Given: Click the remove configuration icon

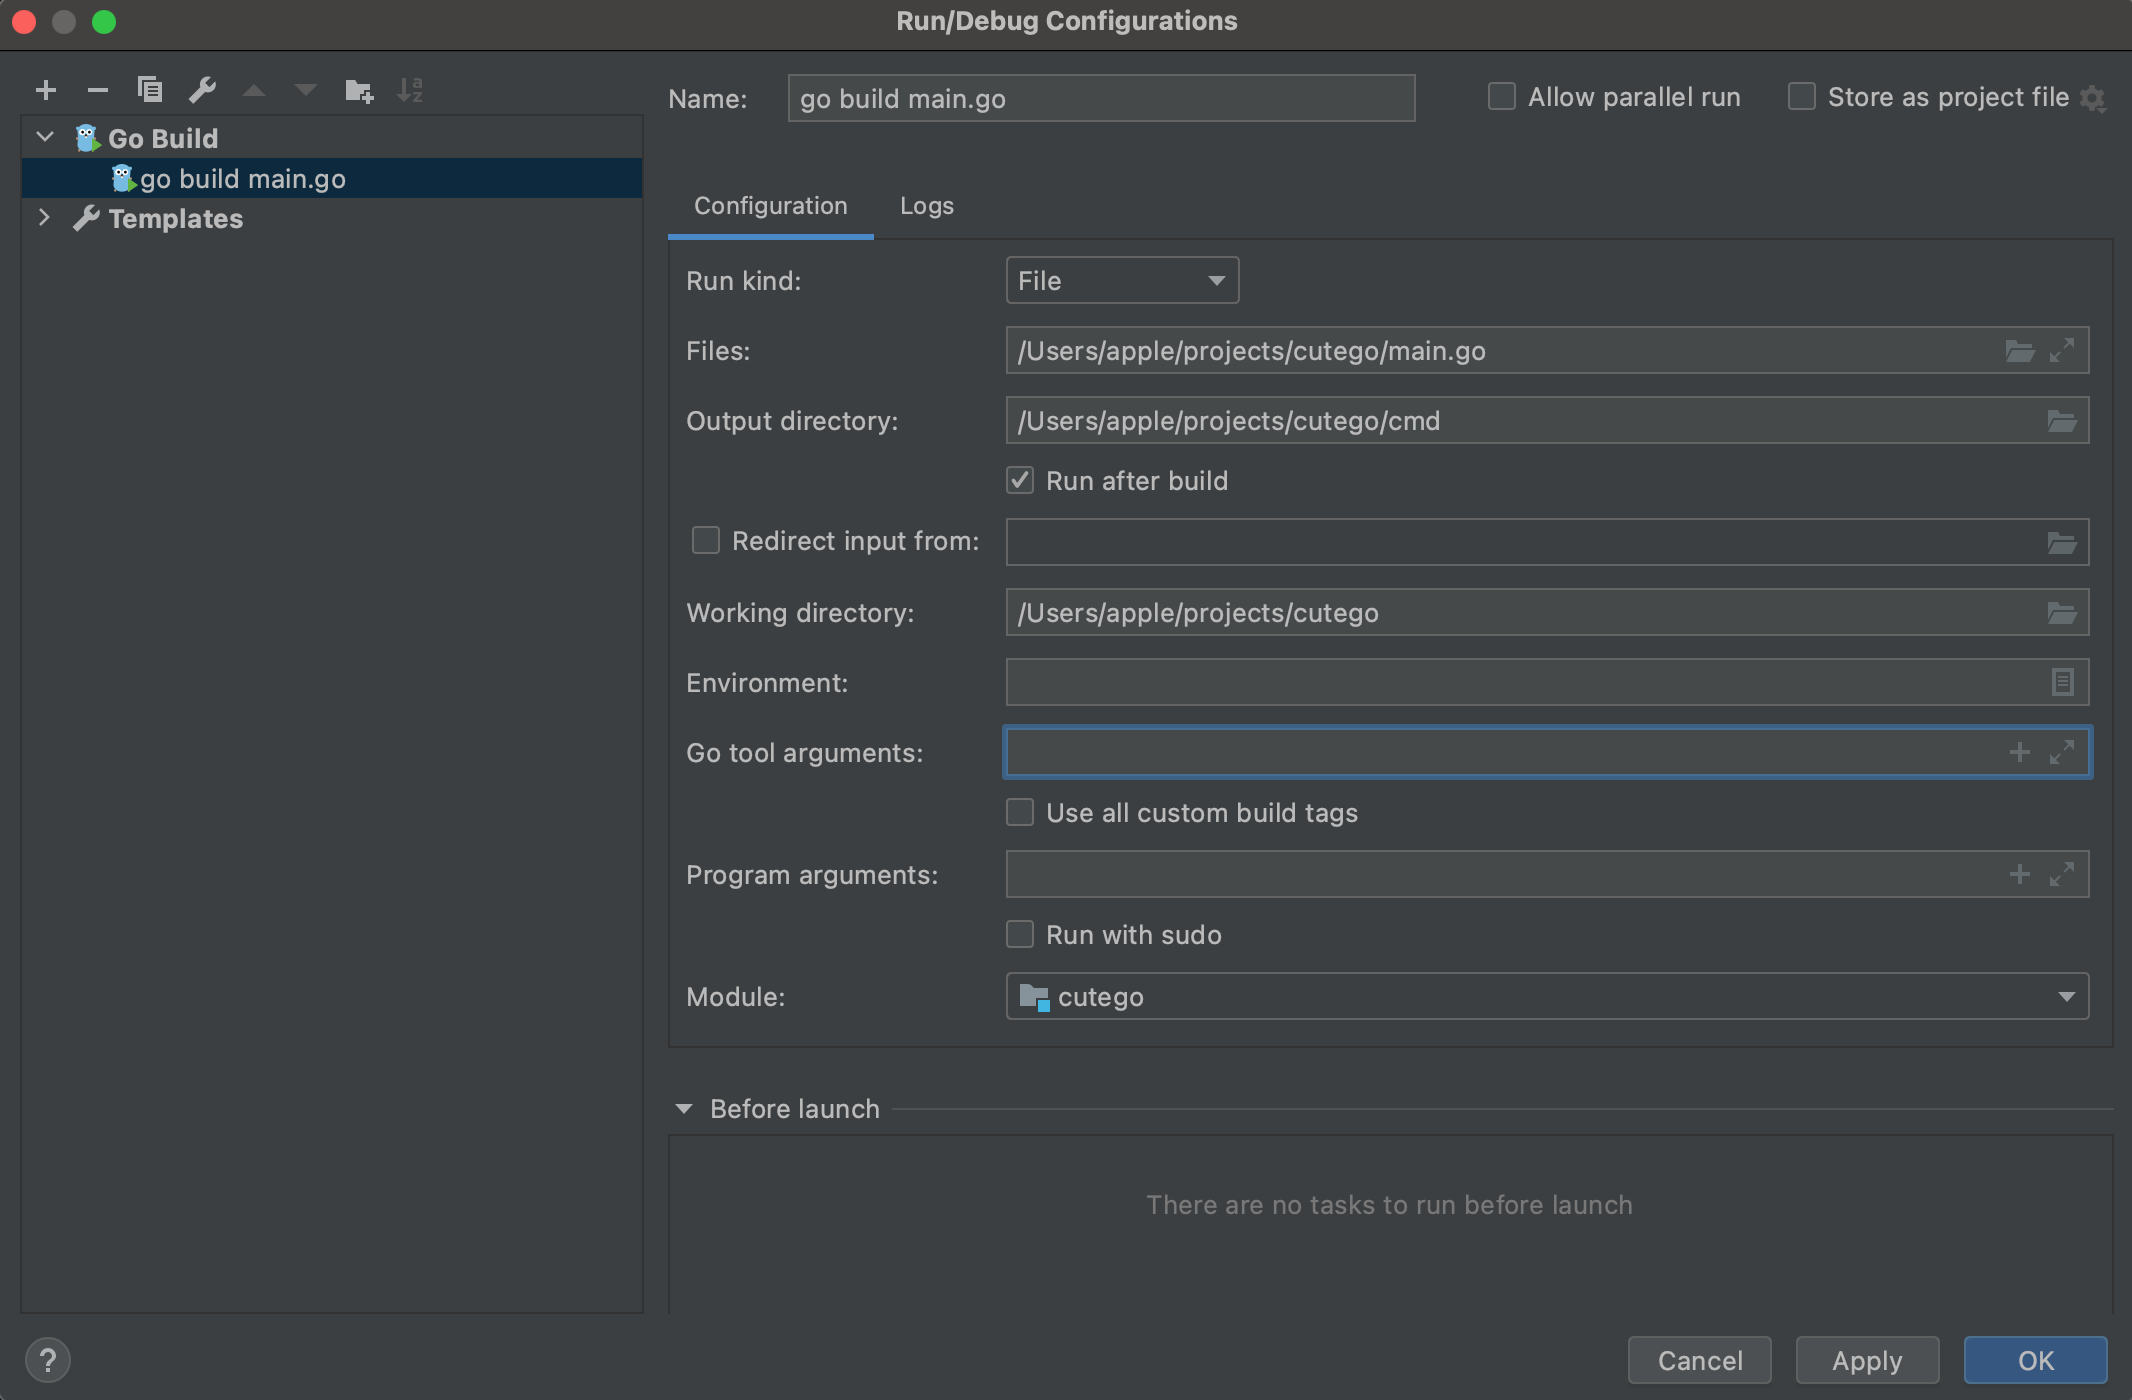Looking at the screenshot, I should pos(97,88).
